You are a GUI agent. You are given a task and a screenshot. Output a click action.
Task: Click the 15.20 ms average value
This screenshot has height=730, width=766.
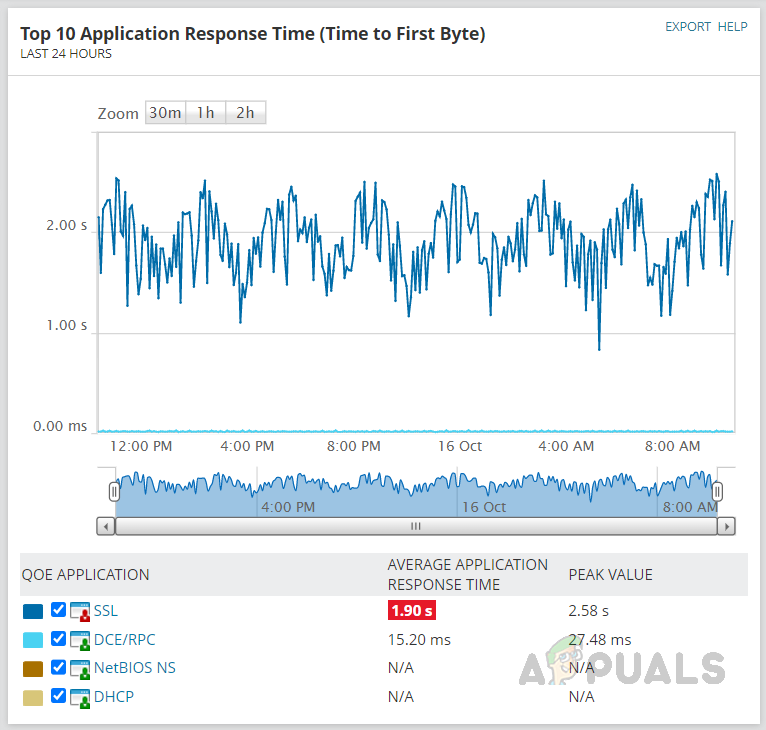[419, 640]
